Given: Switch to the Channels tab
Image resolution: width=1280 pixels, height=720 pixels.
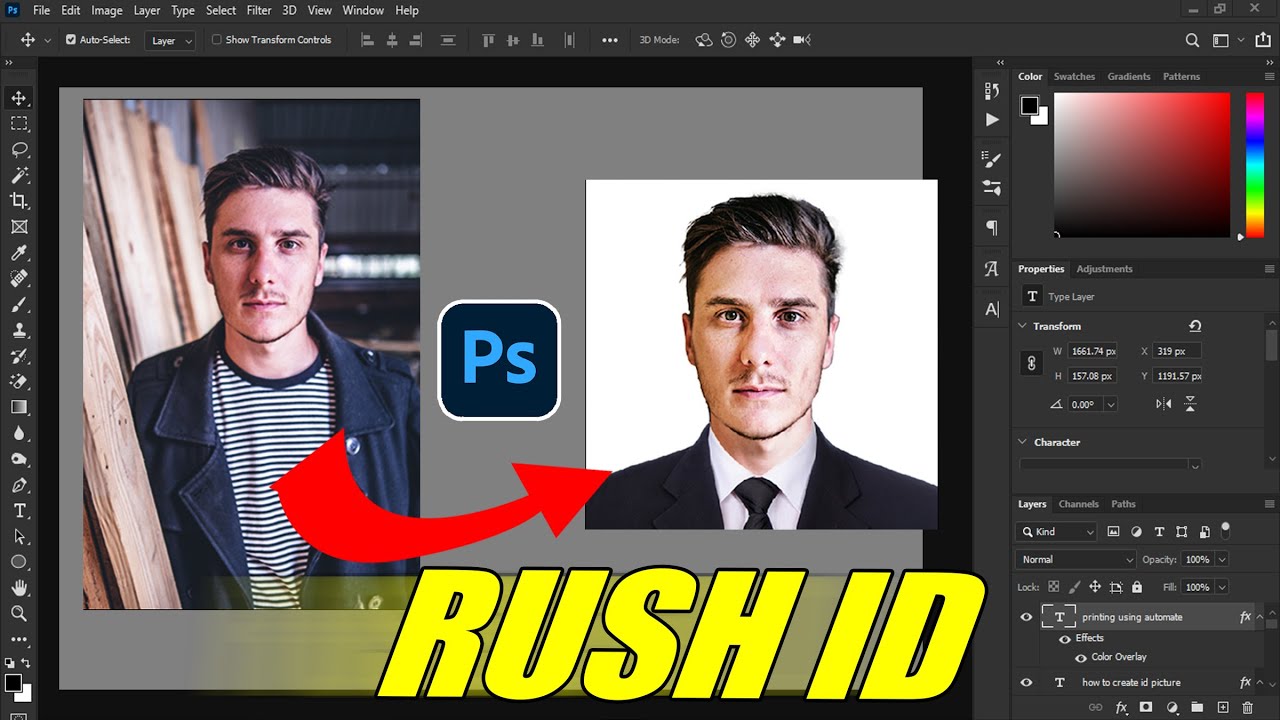Looking at the screenshot, I should 1079,504.
